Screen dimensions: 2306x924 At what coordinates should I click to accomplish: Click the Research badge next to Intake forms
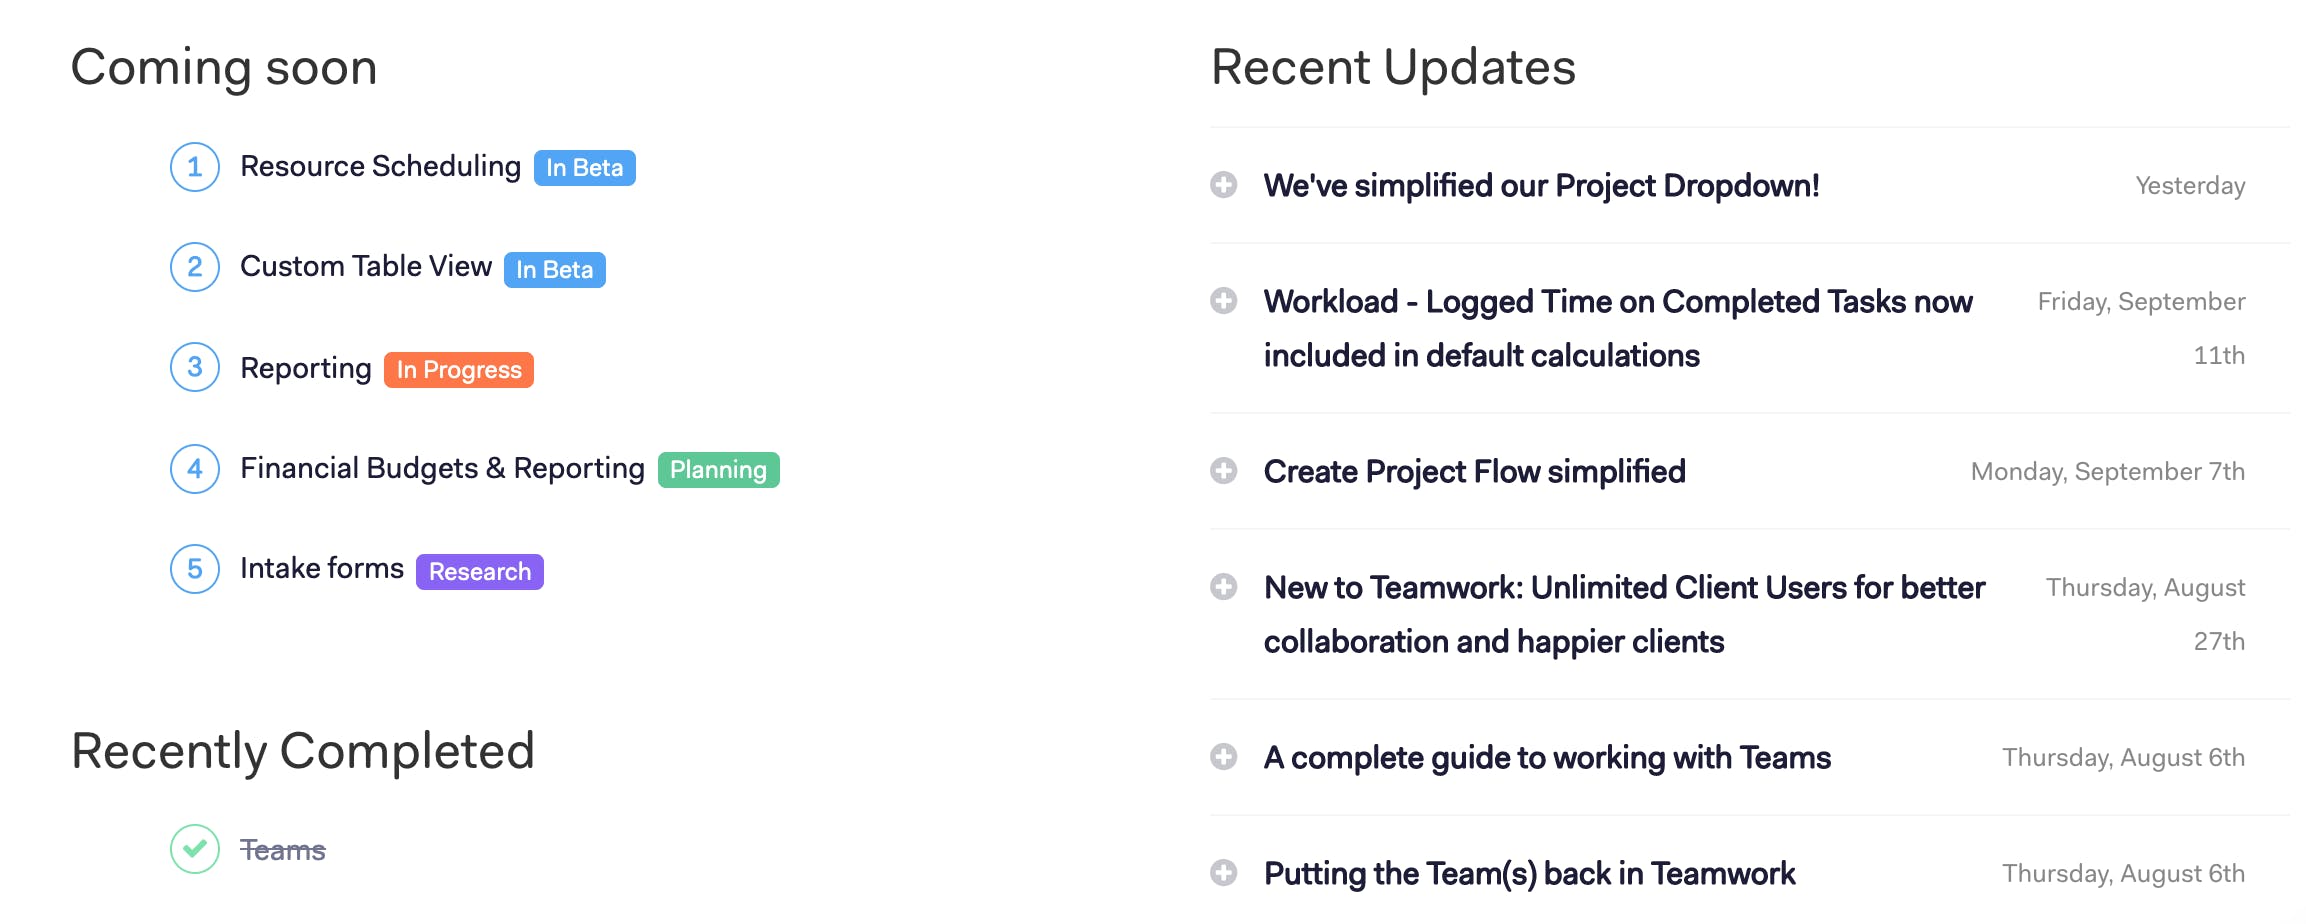point(479,572)
